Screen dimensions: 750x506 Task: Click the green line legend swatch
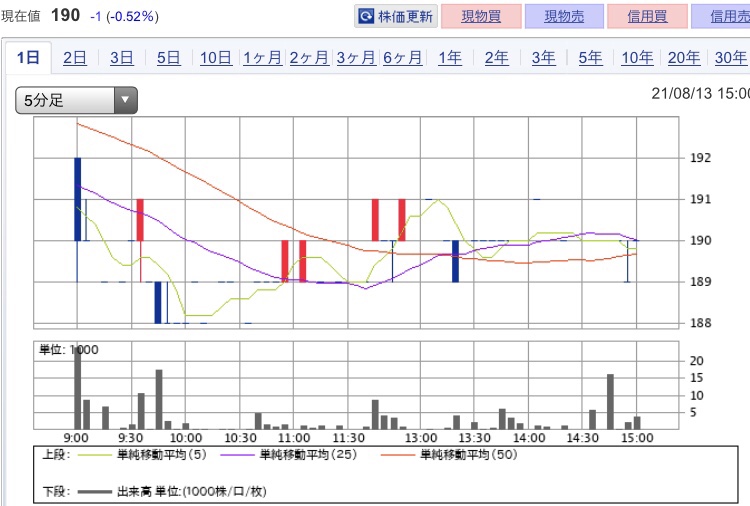(94, 455)
